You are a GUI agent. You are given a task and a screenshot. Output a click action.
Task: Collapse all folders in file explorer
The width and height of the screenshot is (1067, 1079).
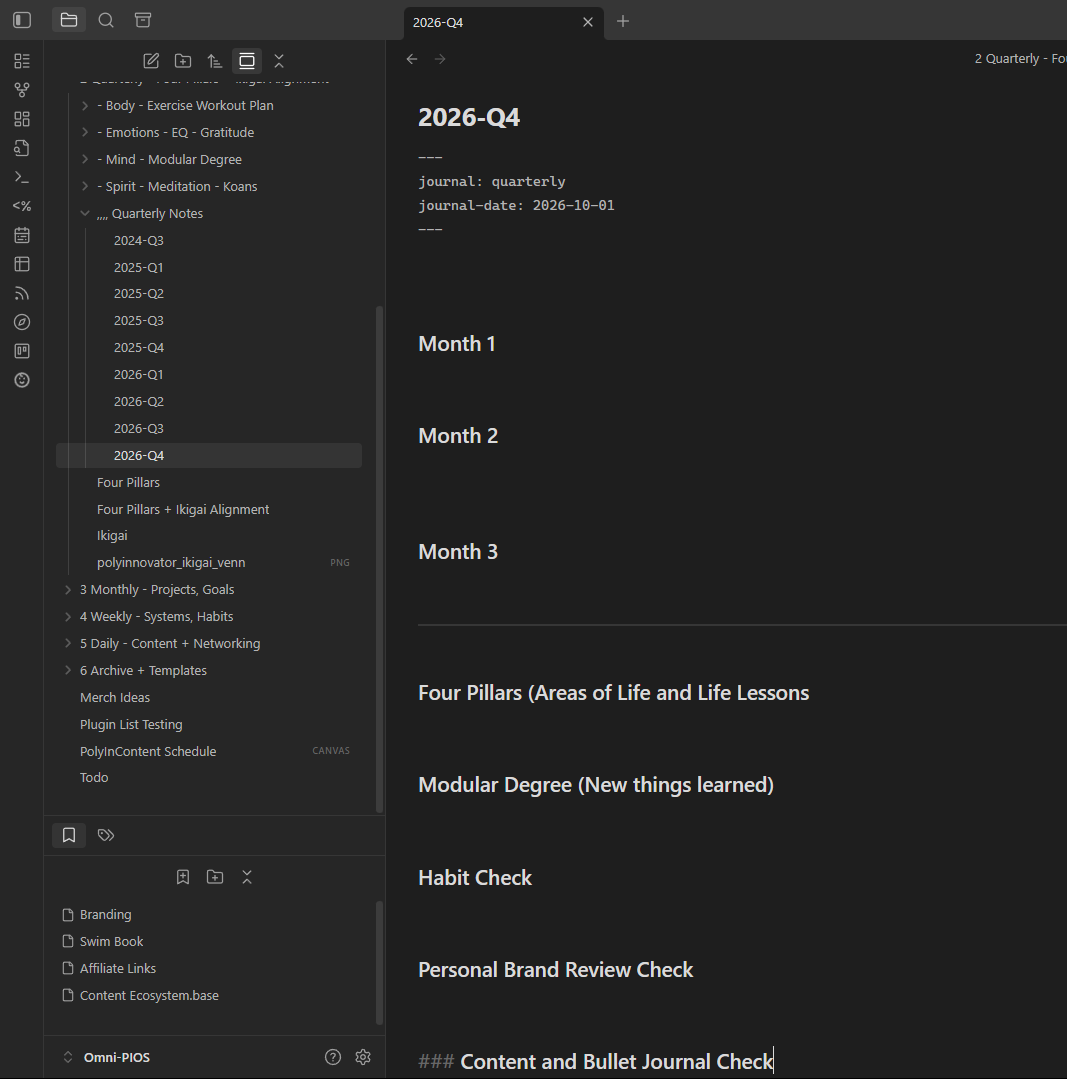coord(279,61)
